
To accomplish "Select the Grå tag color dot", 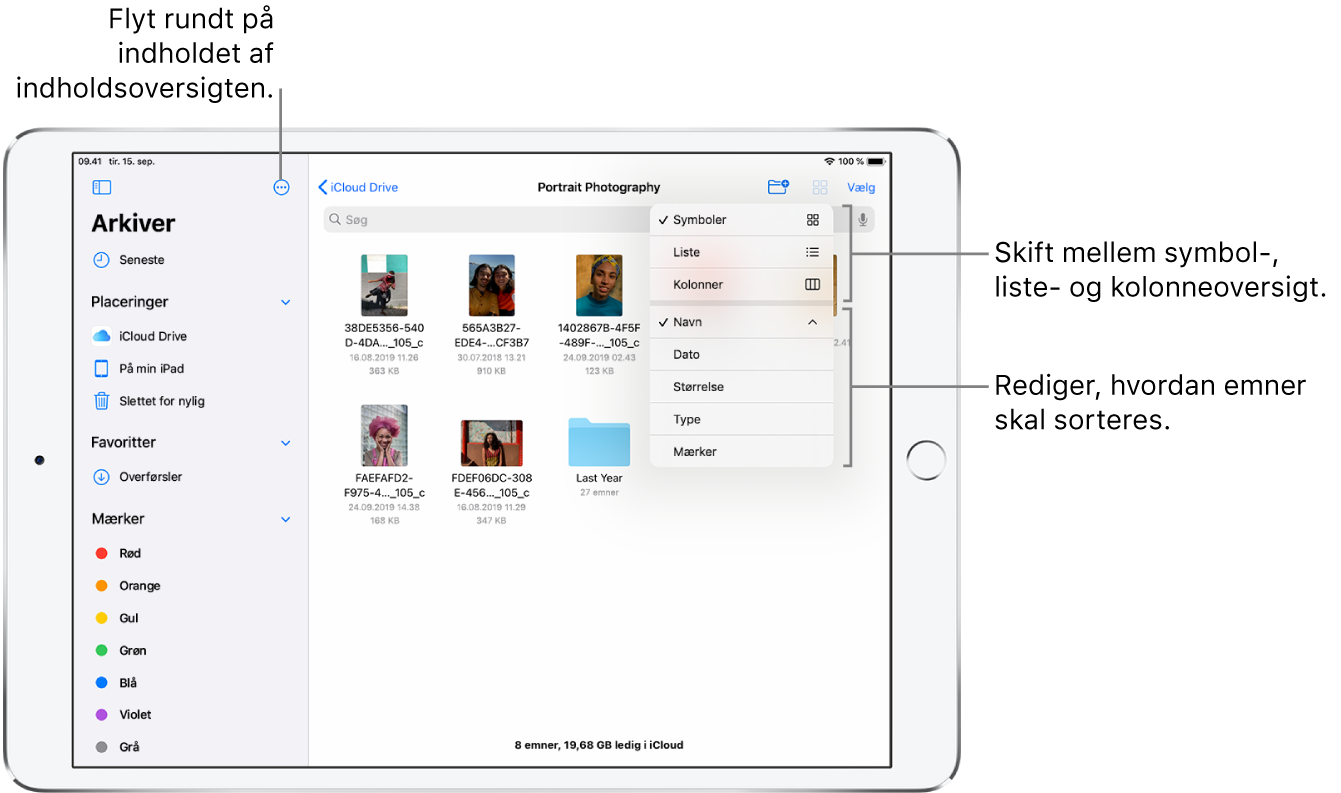I will point(101,747).
